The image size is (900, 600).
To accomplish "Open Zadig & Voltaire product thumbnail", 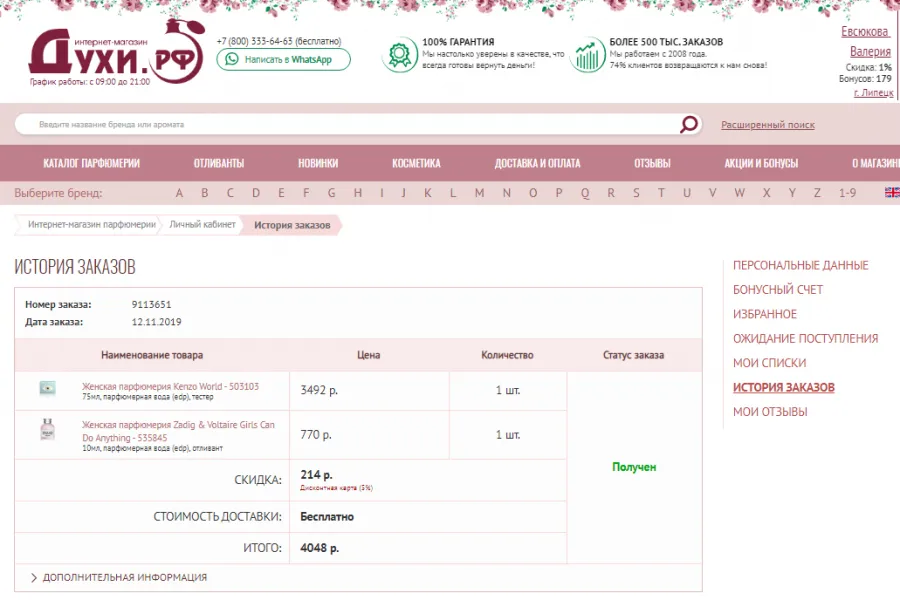I will [x=47, y=429].
